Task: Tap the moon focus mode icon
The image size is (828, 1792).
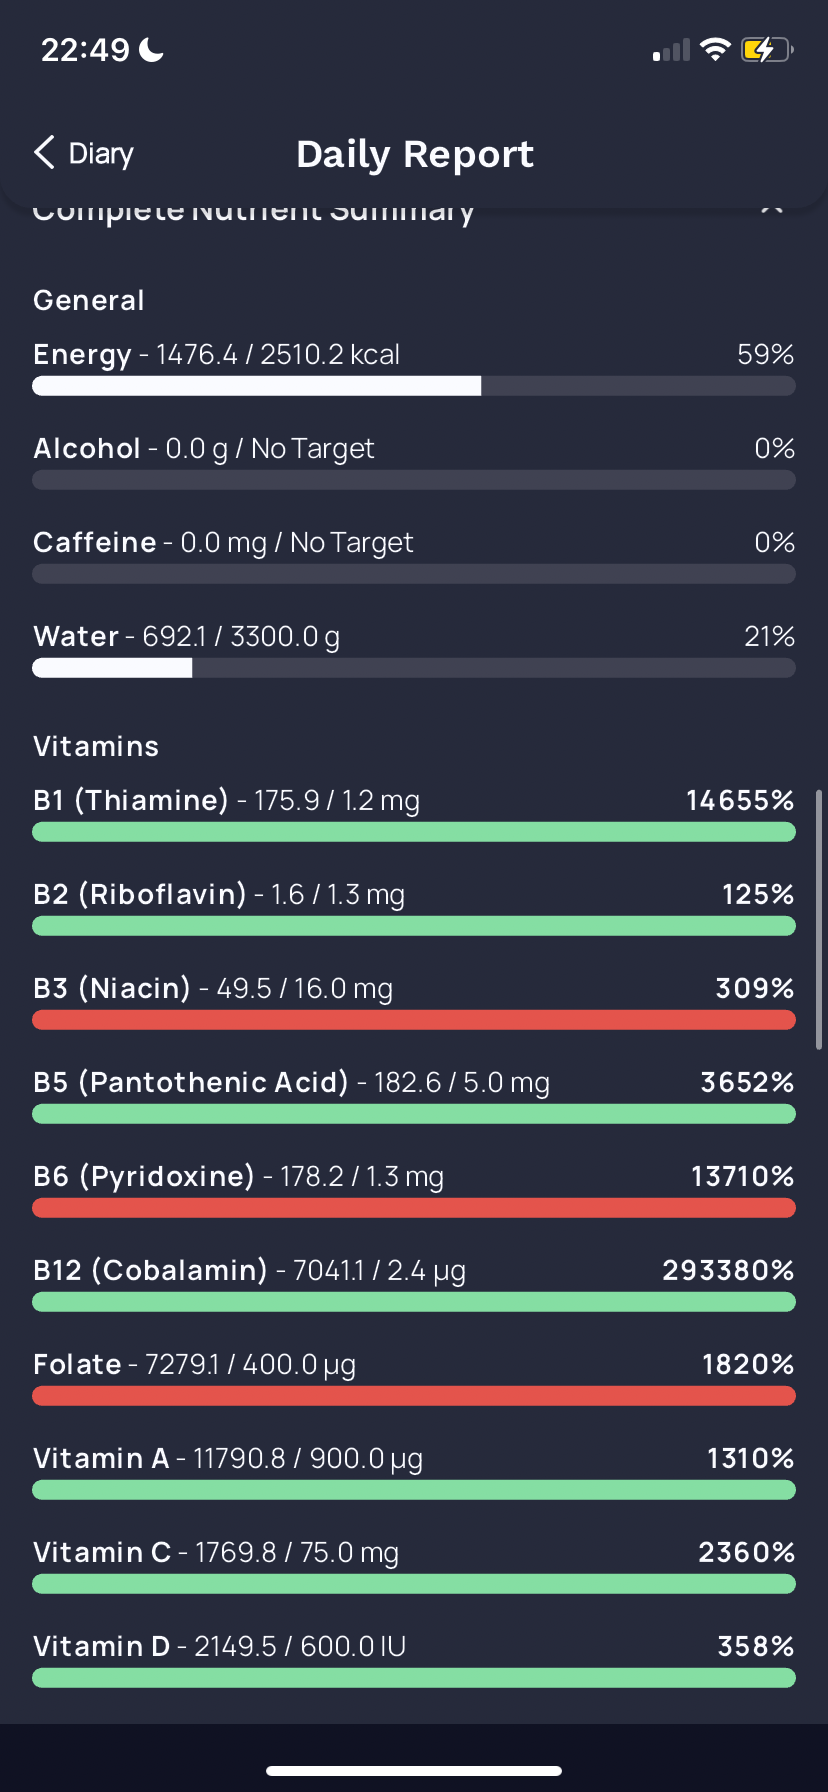Action: click(152, 49)
